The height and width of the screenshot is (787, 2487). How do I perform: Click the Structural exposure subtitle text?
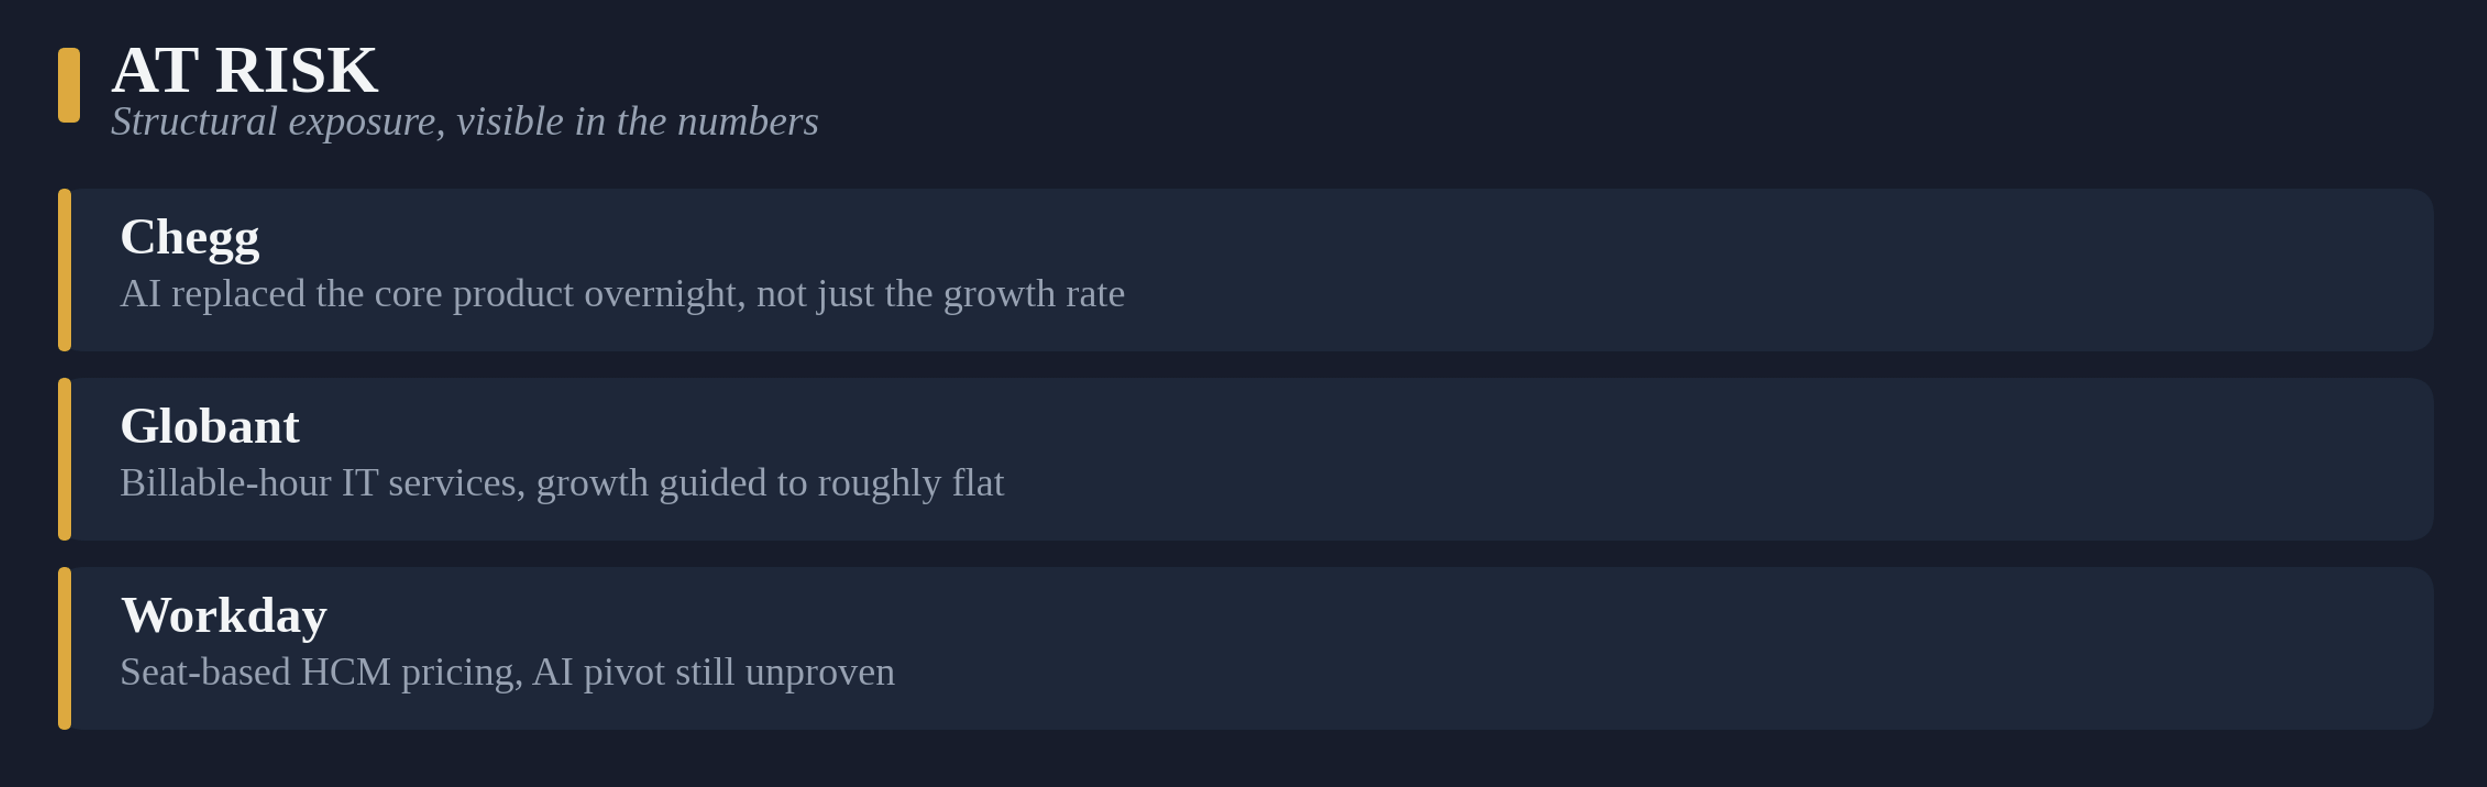[464, 122]
